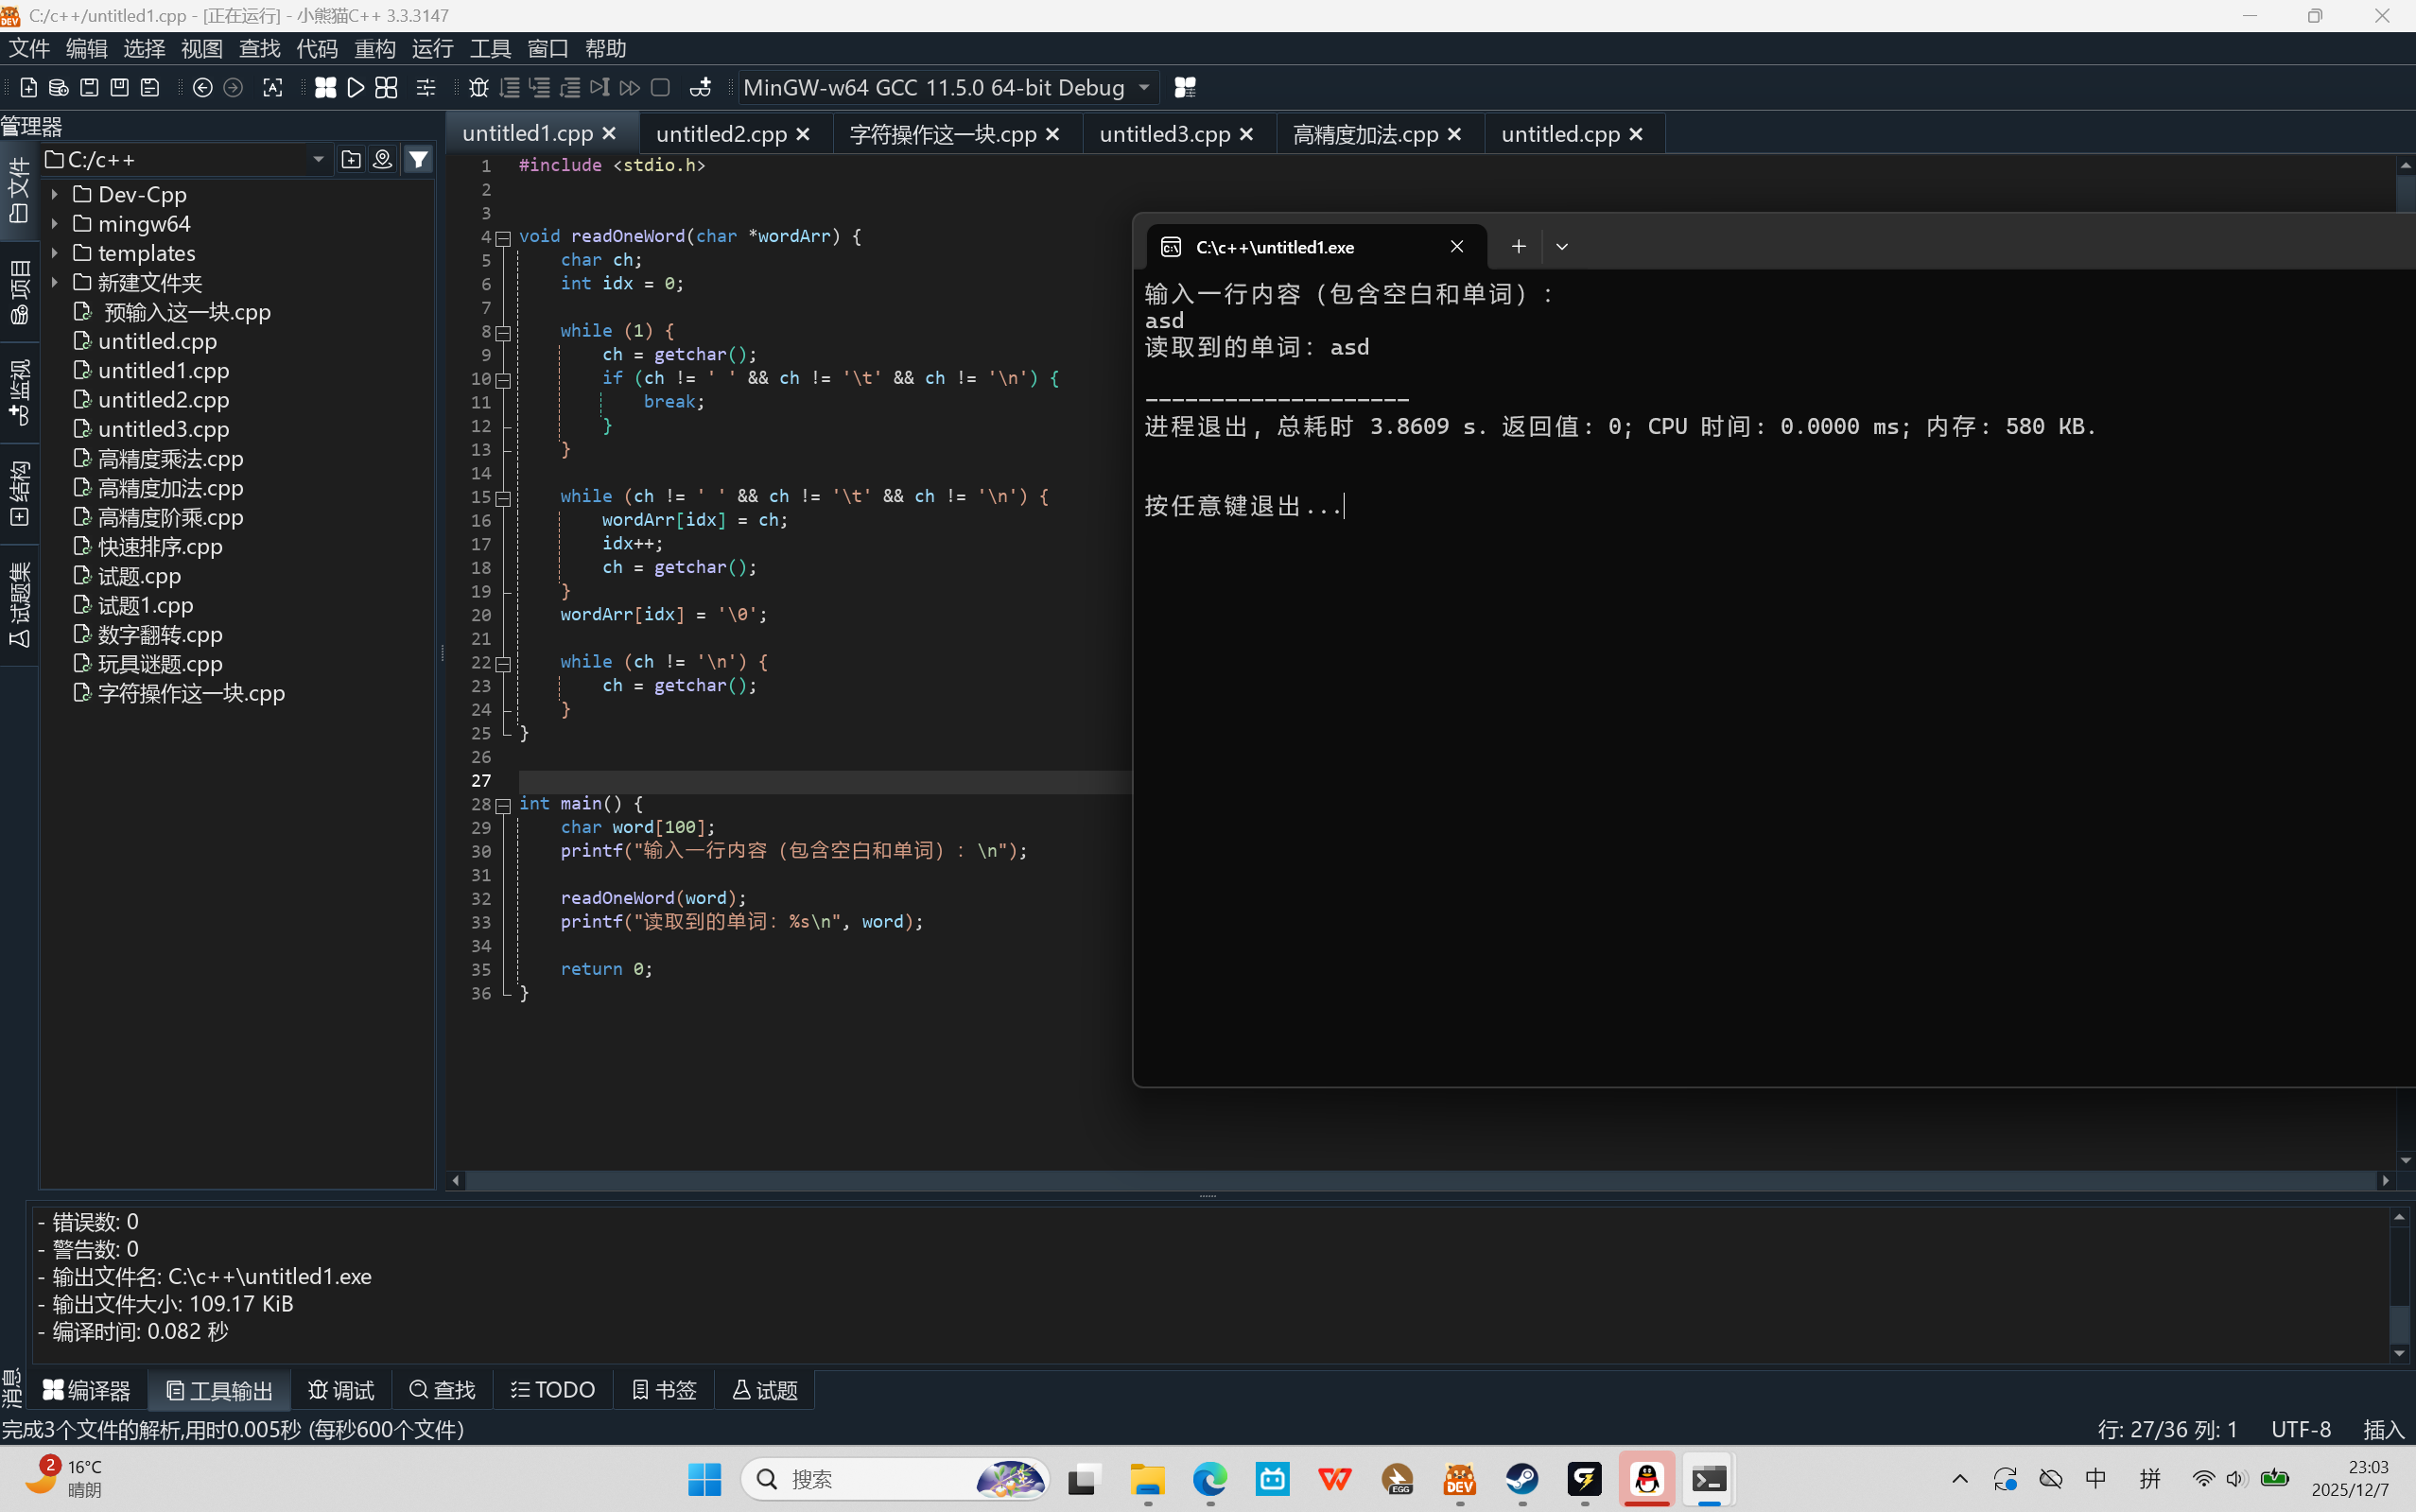Collapse the fold marker at line 28

503,805
